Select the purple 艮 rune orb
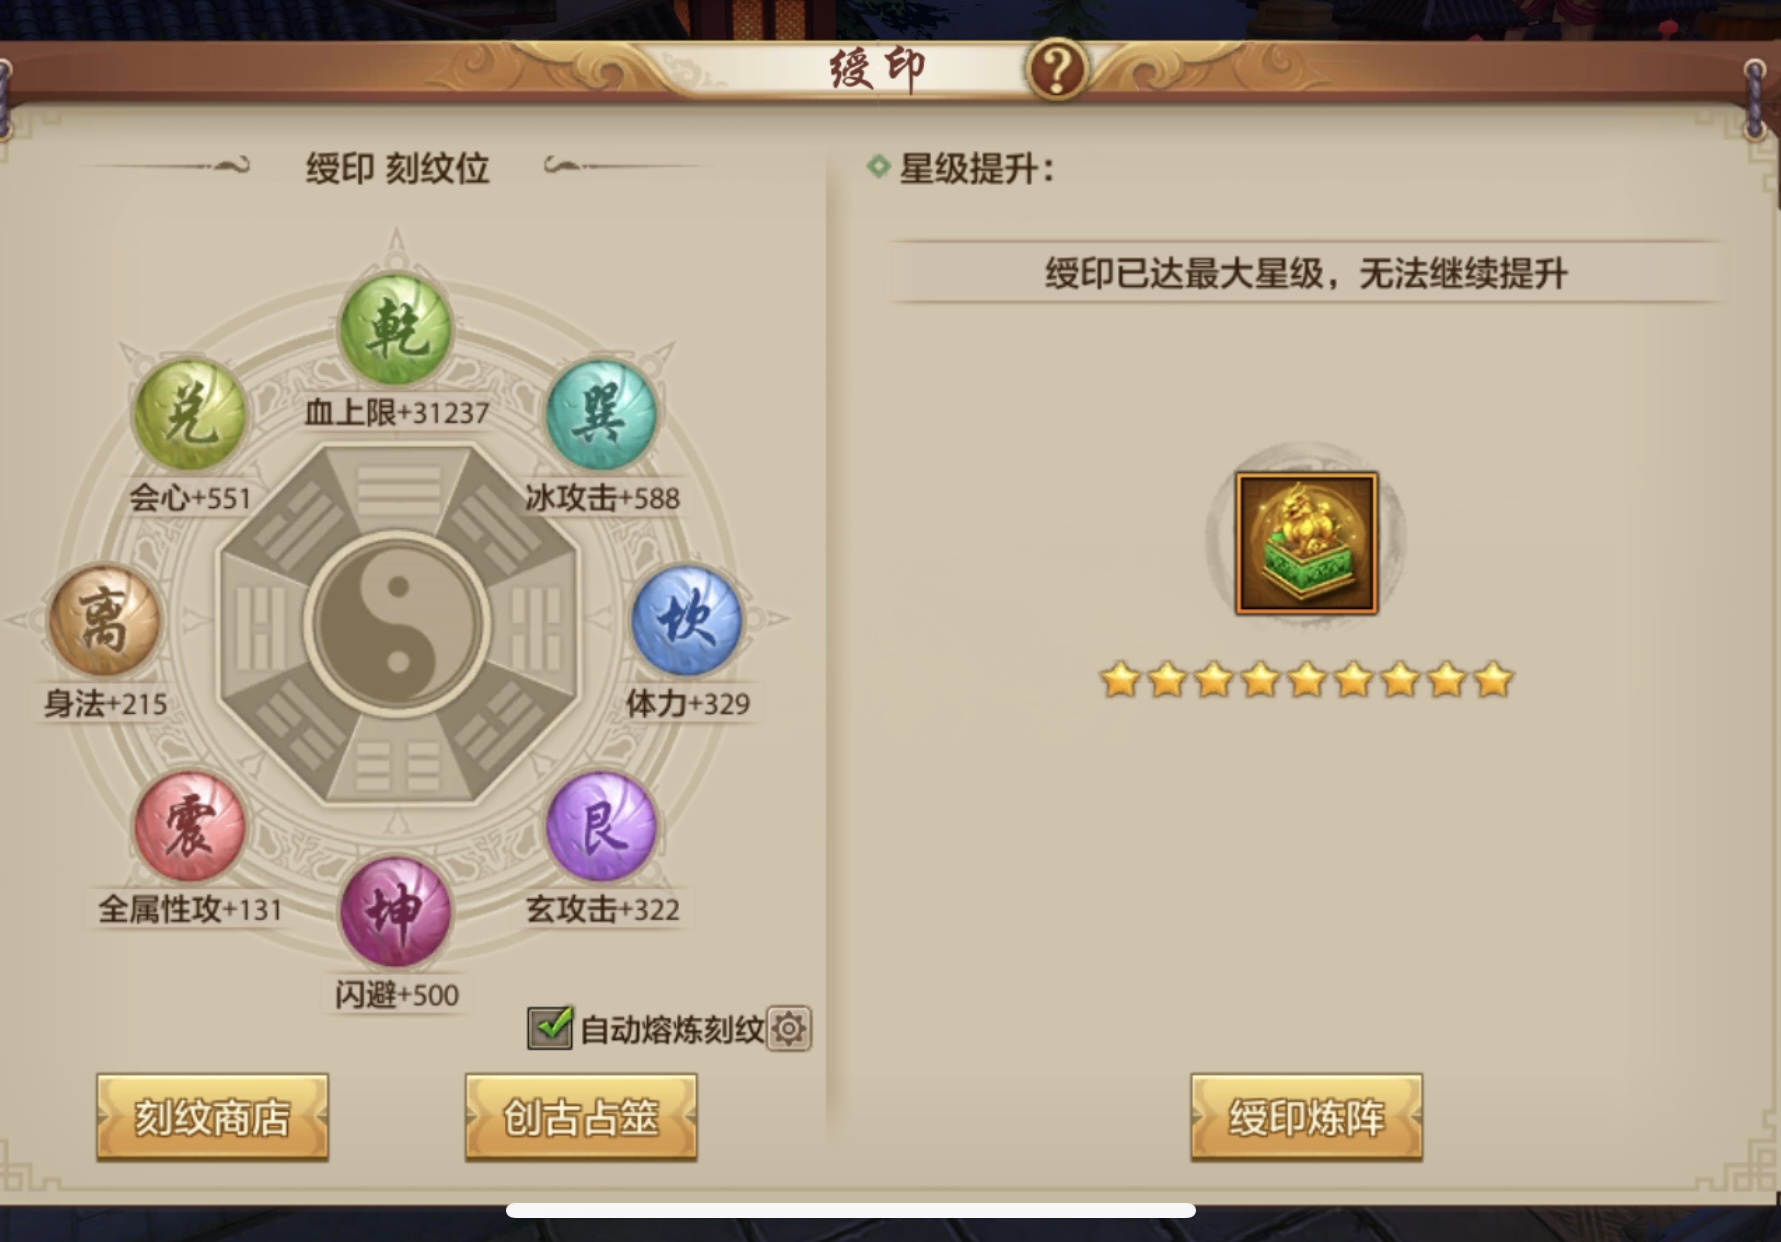1781x1242 pixels. click(x=601, y=826)
